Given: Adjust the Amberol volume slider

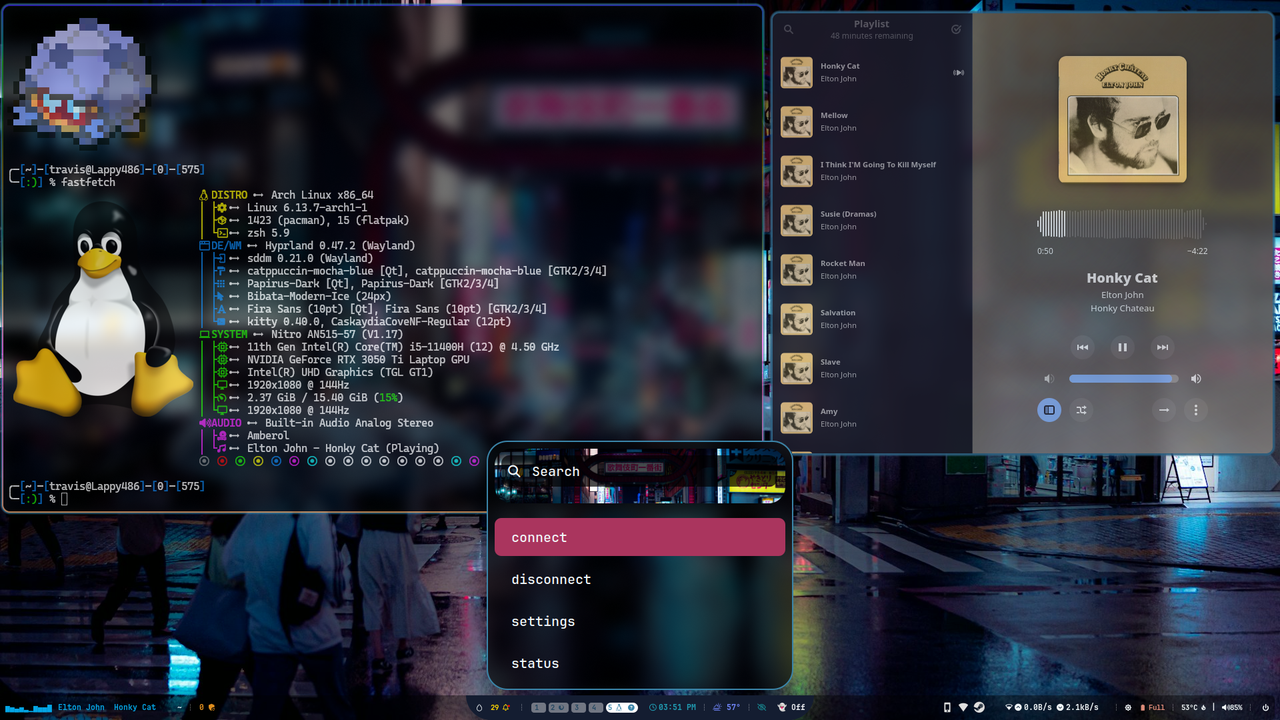Looking at the screenshot, I should 1123,379.
